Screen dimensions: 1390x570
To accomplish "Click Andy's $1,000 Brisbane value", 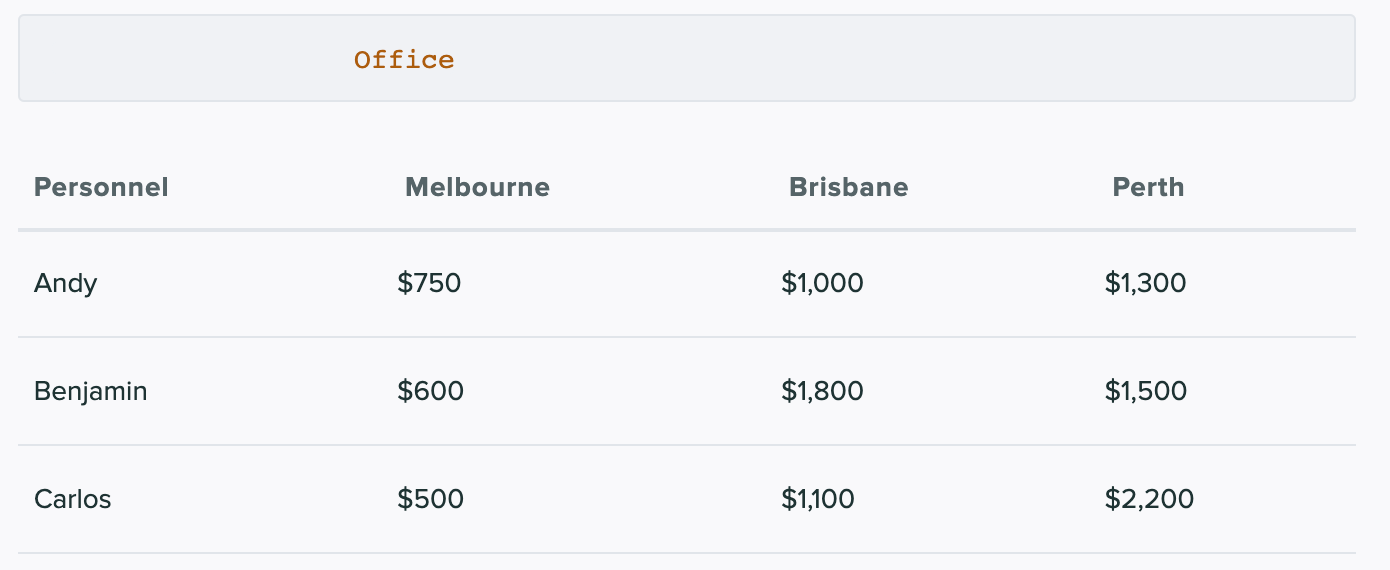I will point(822,283).
